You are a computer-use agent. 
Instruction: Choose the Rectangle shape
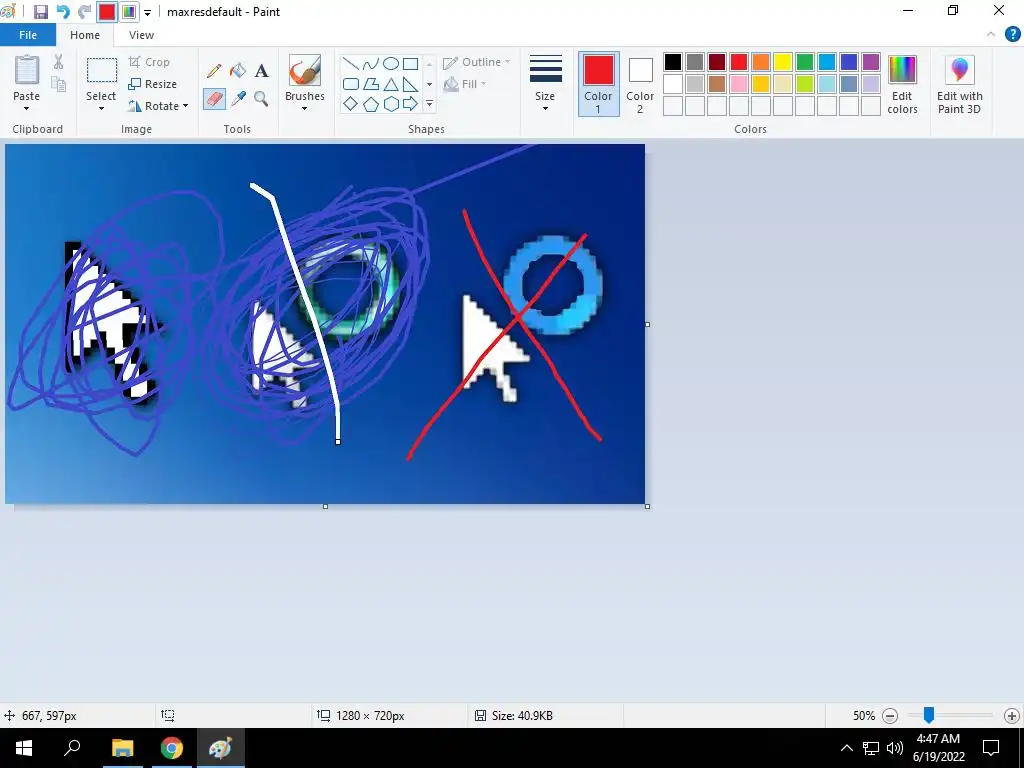pos(411,63)
